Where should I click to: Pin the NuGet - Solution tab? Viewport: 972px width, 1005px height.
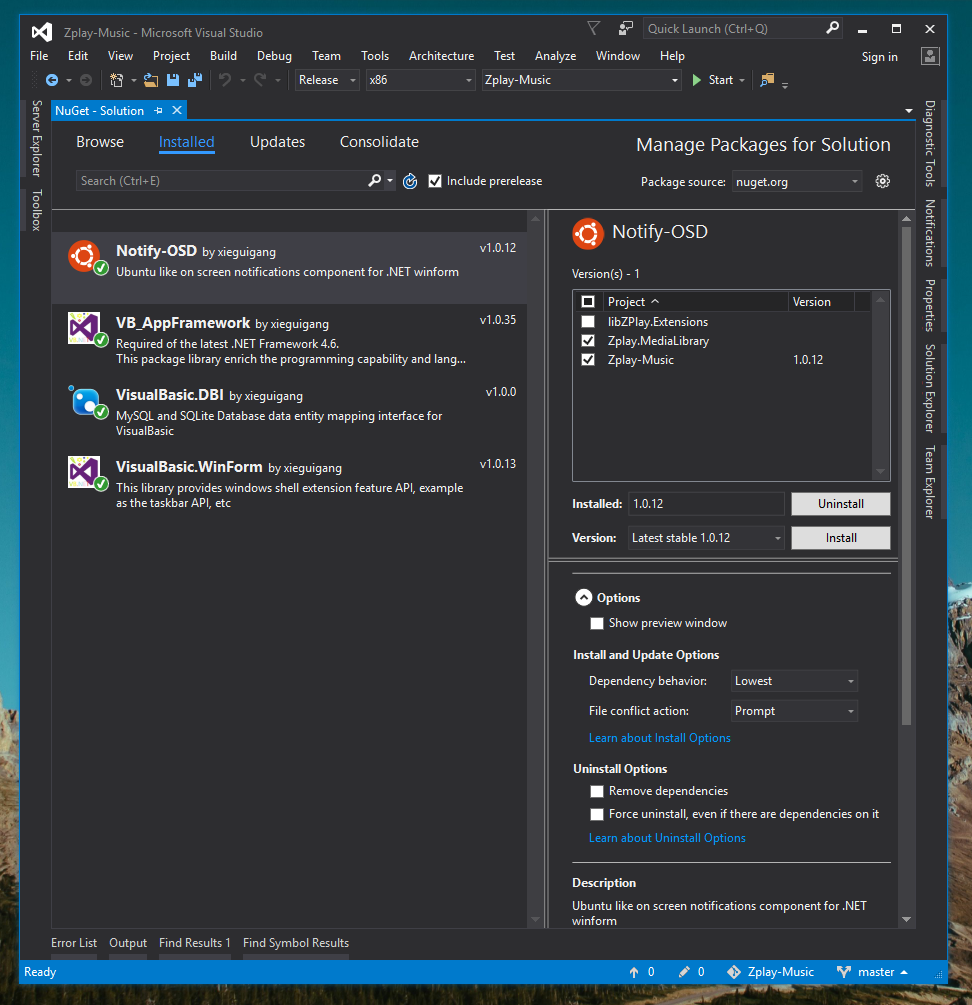pos(158,111)
